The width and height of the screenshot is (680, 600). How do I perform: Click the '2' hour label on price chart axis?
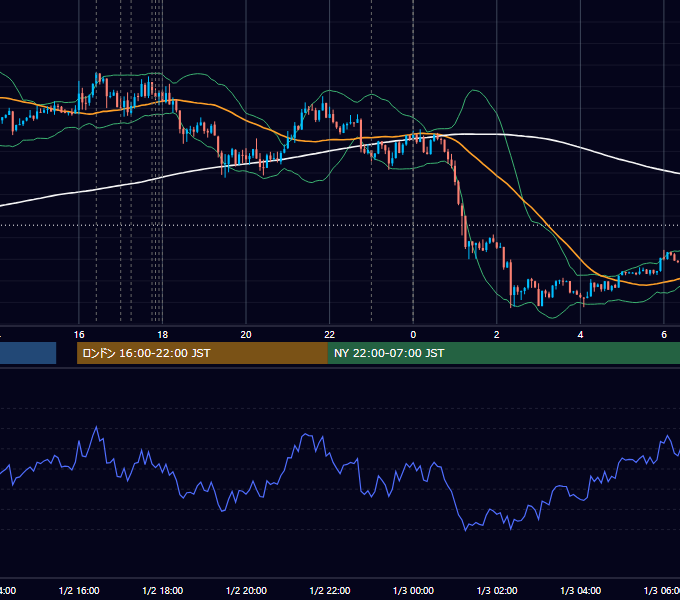point(497,335)
